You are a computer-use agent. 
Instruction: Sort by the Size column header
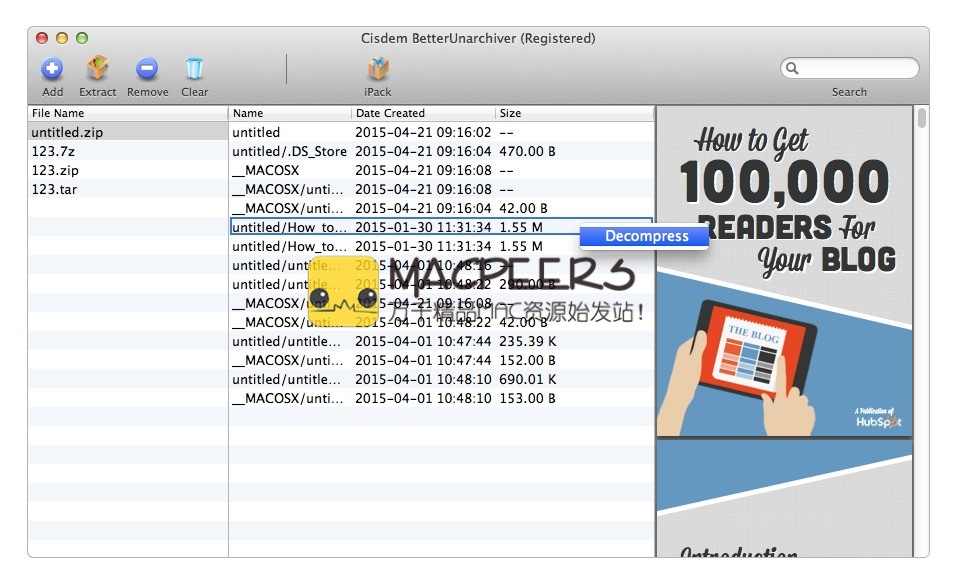click(574, 113)
